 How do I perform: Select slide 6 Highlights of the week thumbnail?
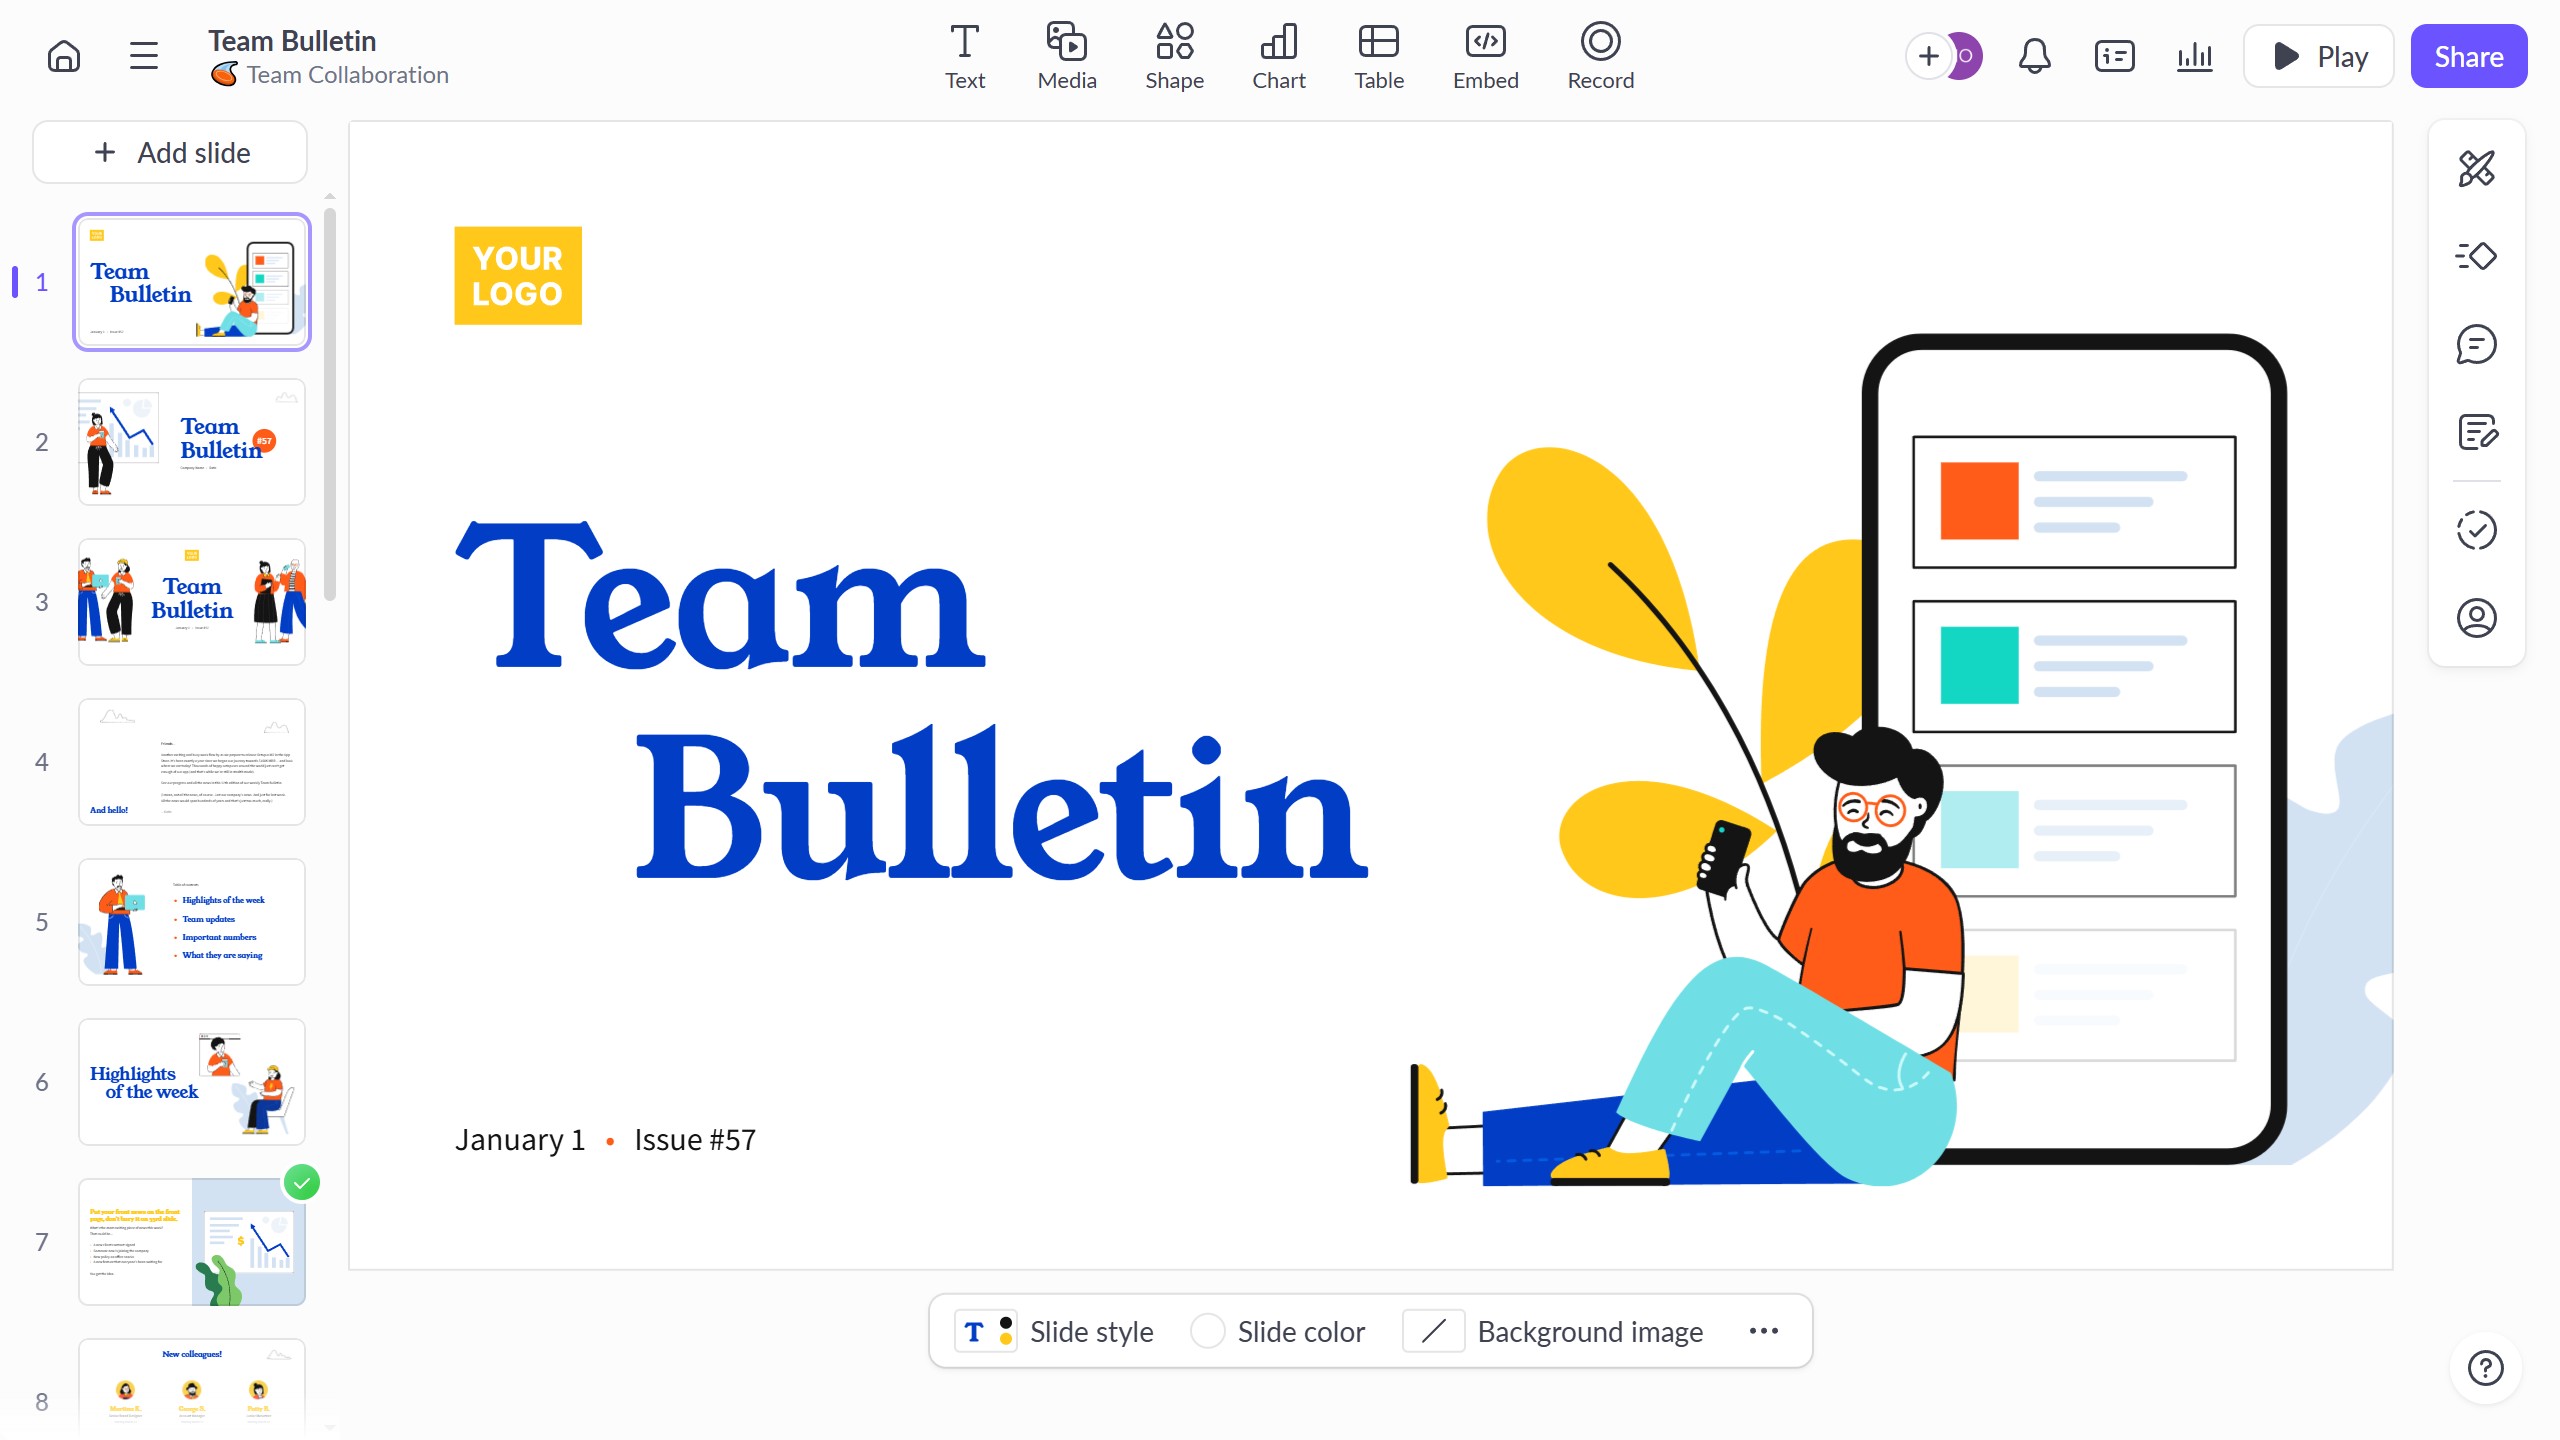pos(192,1082)
